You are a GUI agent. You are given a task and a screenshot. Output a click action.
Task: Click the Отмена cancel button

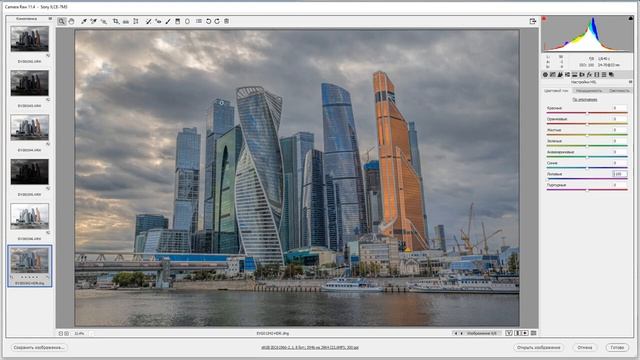[x=584, y=347]
